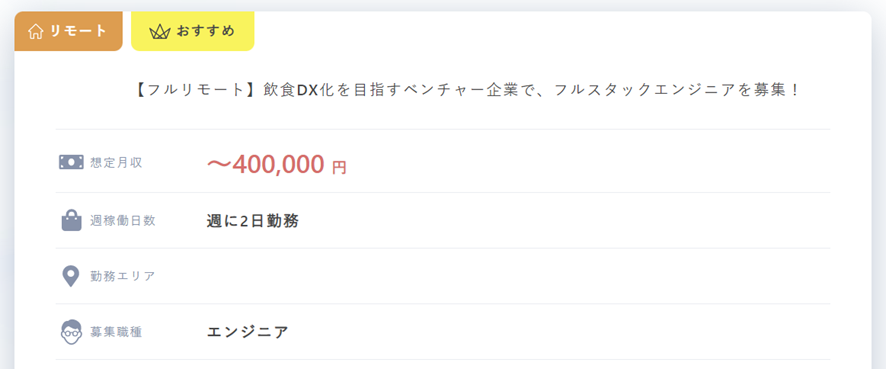Click the 〜400,000 salary amount
The height and width of the screenshot is (369, 886).
[265, 164]
